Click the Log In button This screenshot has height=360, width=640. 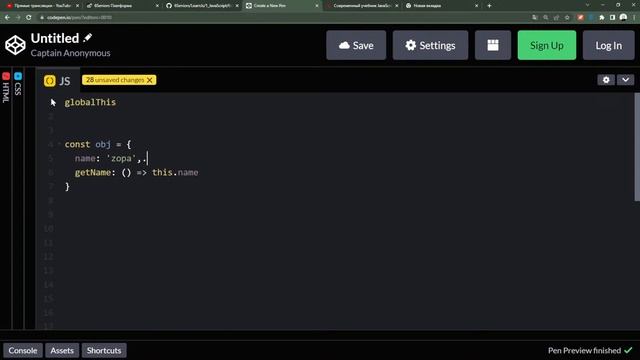tap(608, 45)
